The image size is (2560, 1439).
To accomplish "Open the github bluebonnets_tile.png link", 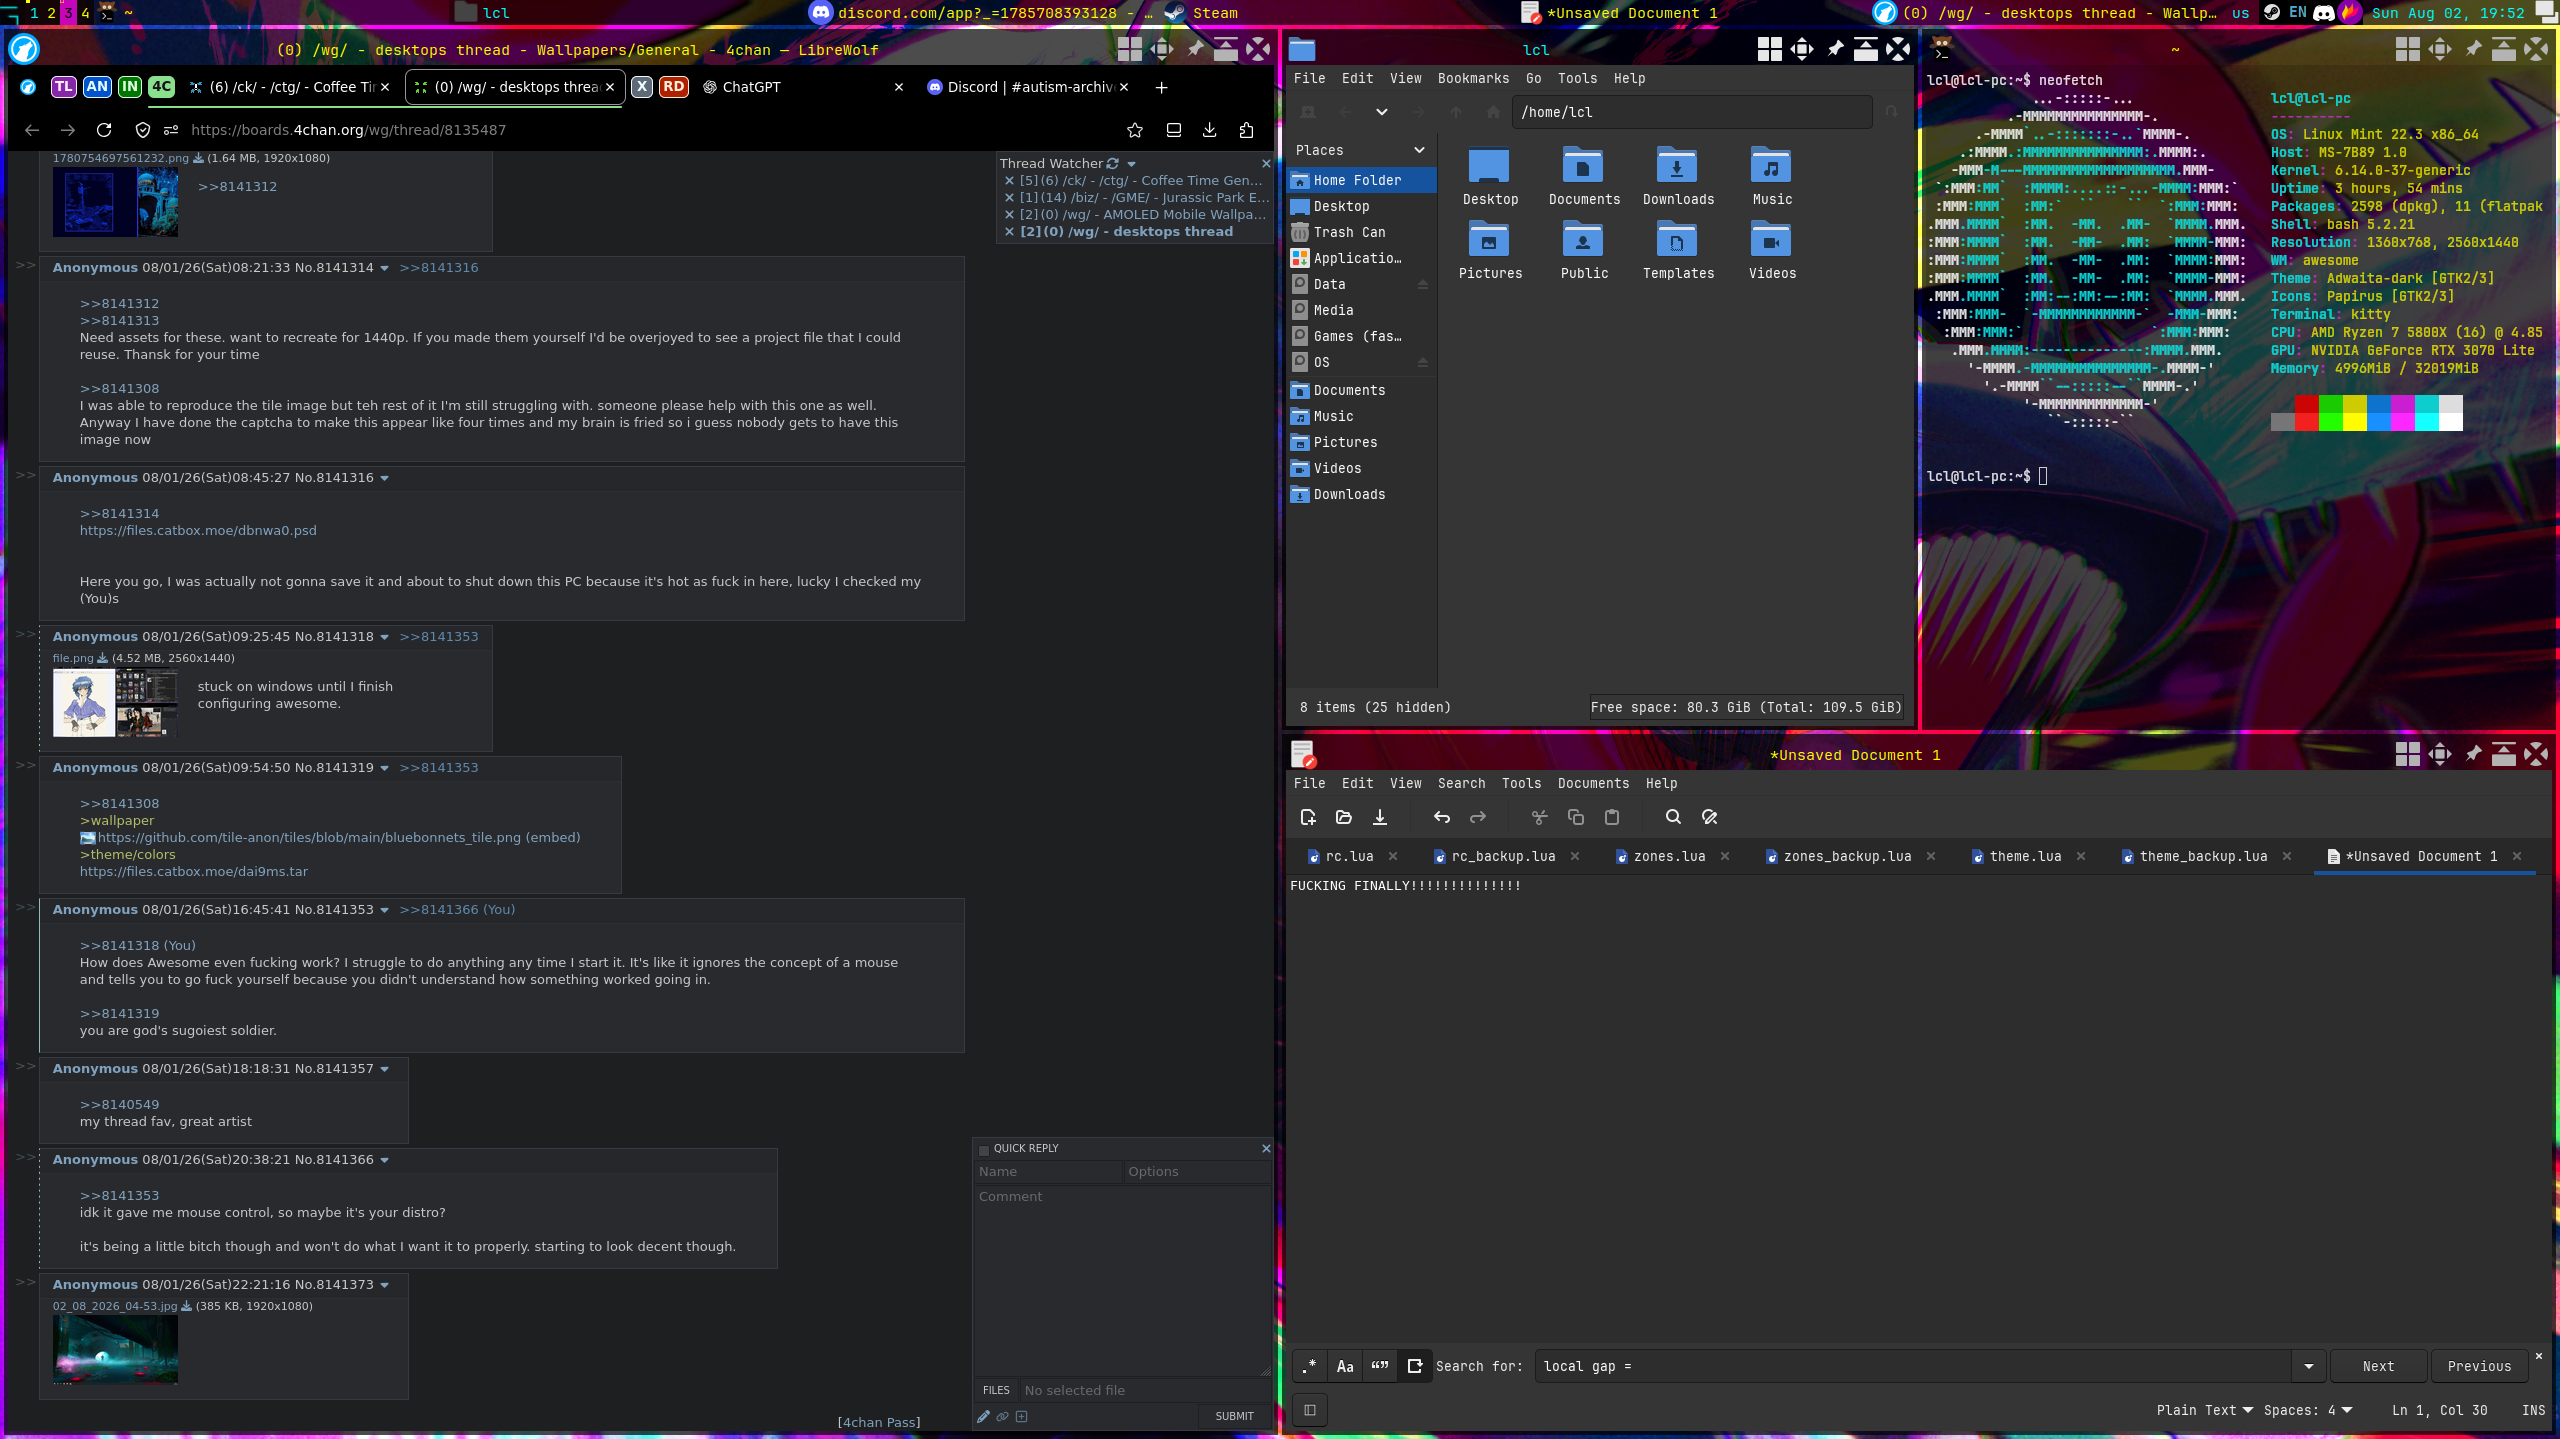I will pyautogui.click(x=309, y=838).
